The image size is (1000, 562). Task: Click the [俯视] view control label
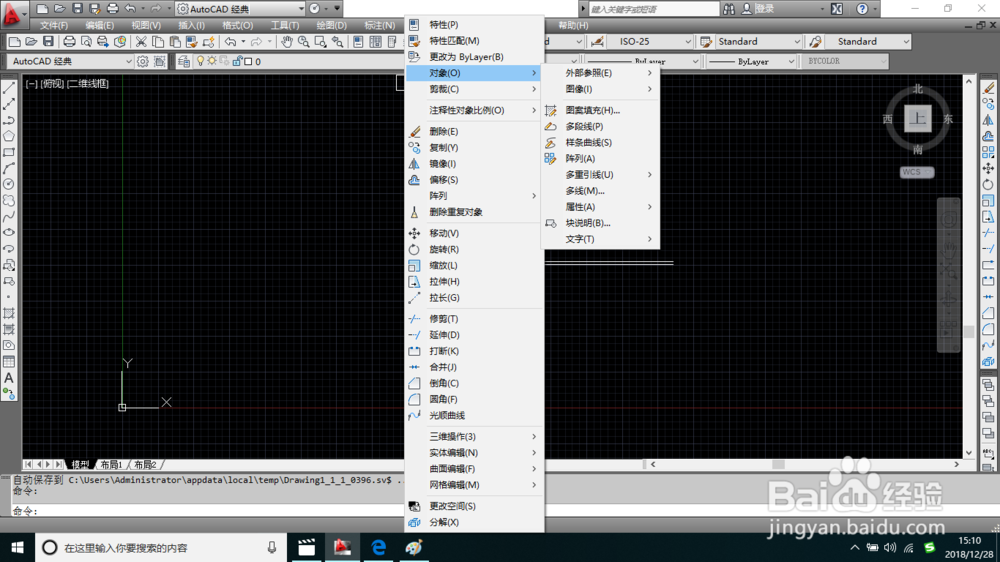pos(53,84)
